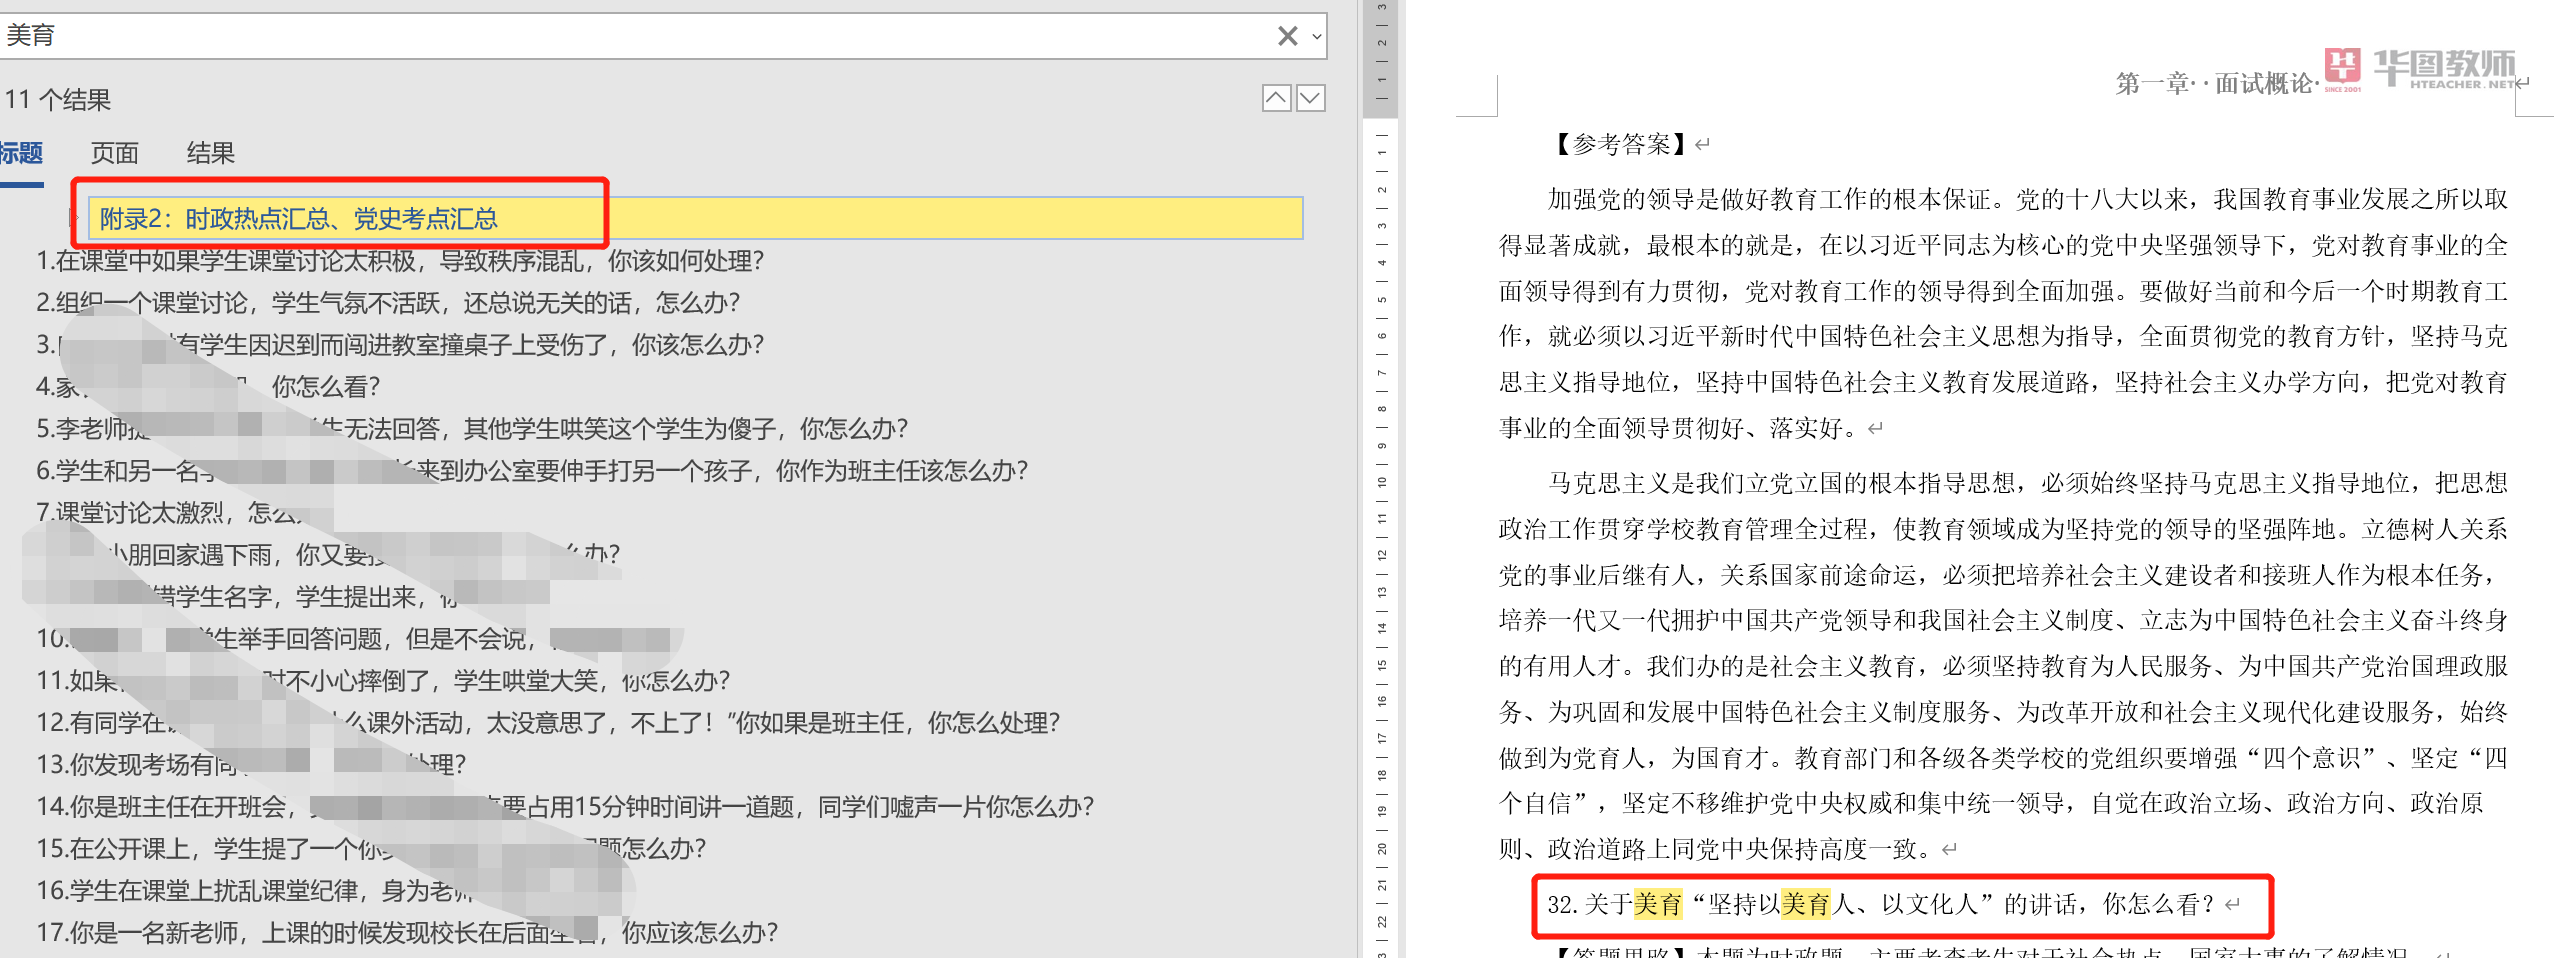Click the vertical ruler beside the page
This screenshot has height=958, width=2554.
tap(1381, 500)
